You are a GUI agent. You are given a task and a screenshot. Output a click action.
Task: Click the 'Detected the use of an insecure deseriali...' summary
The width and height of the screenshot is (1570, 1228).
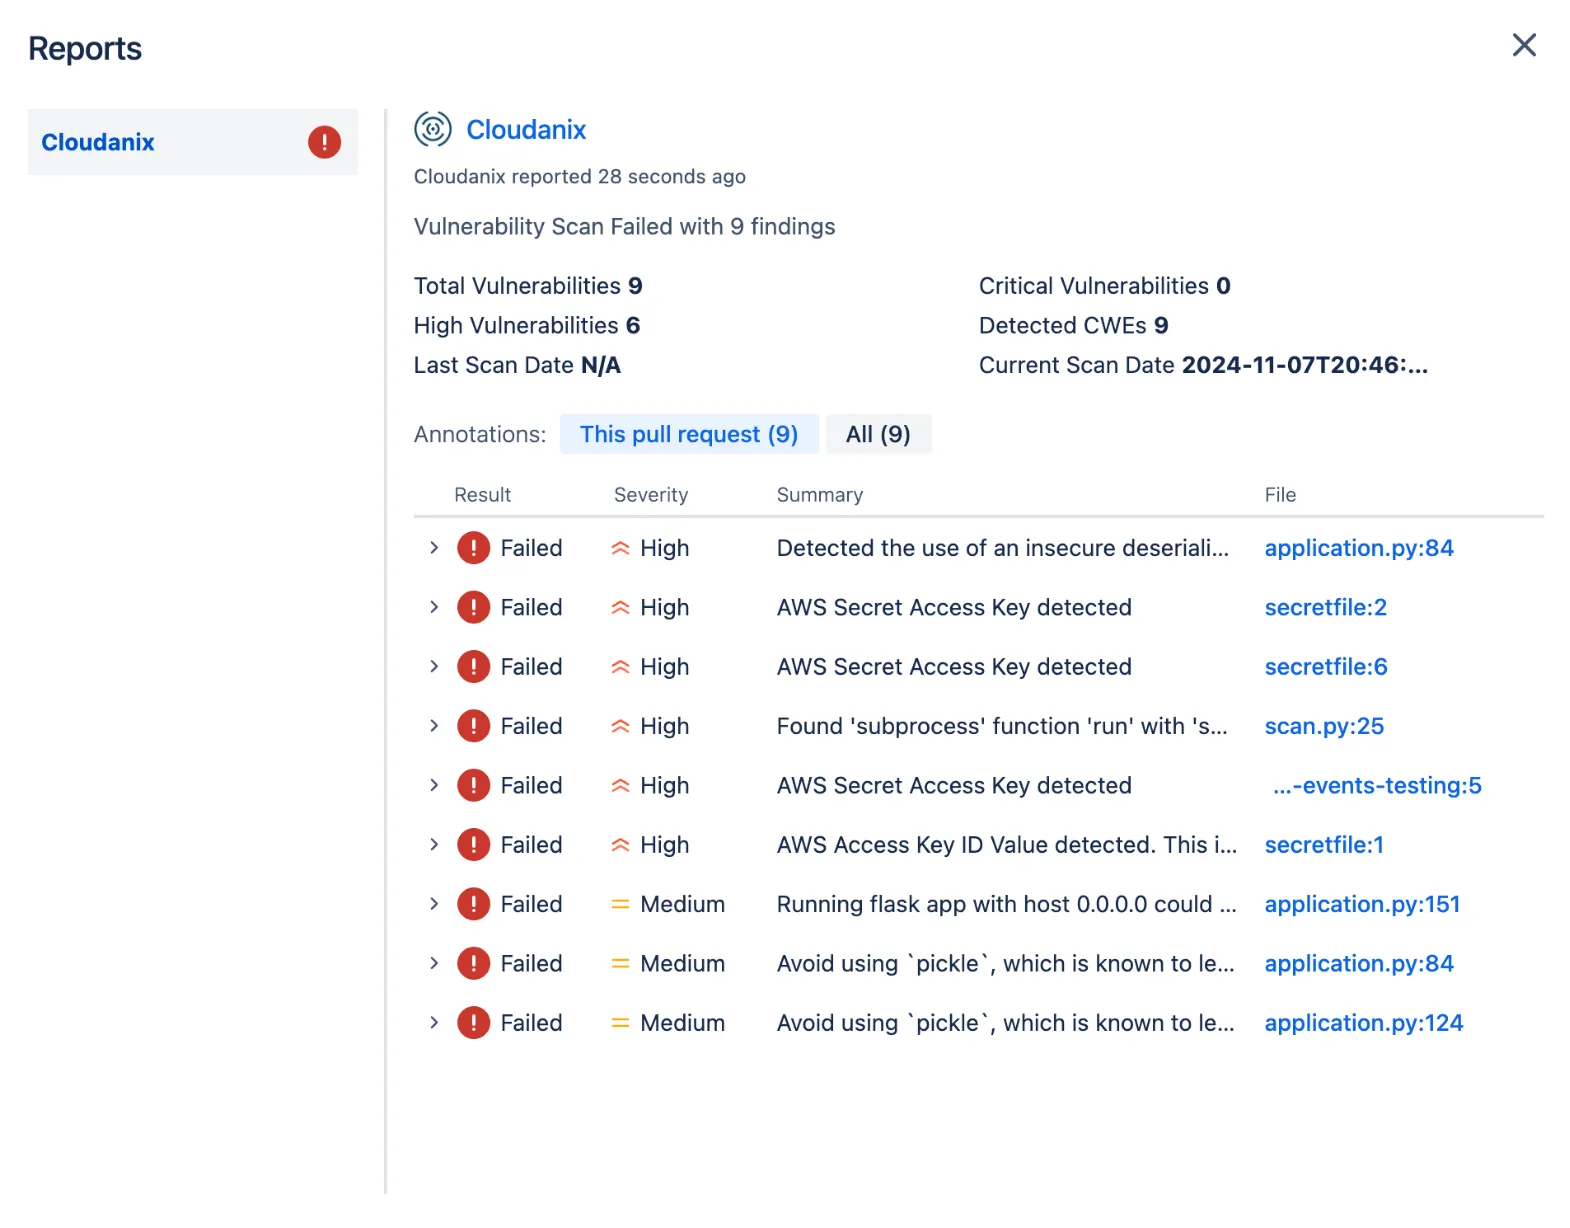(1003, 548)
